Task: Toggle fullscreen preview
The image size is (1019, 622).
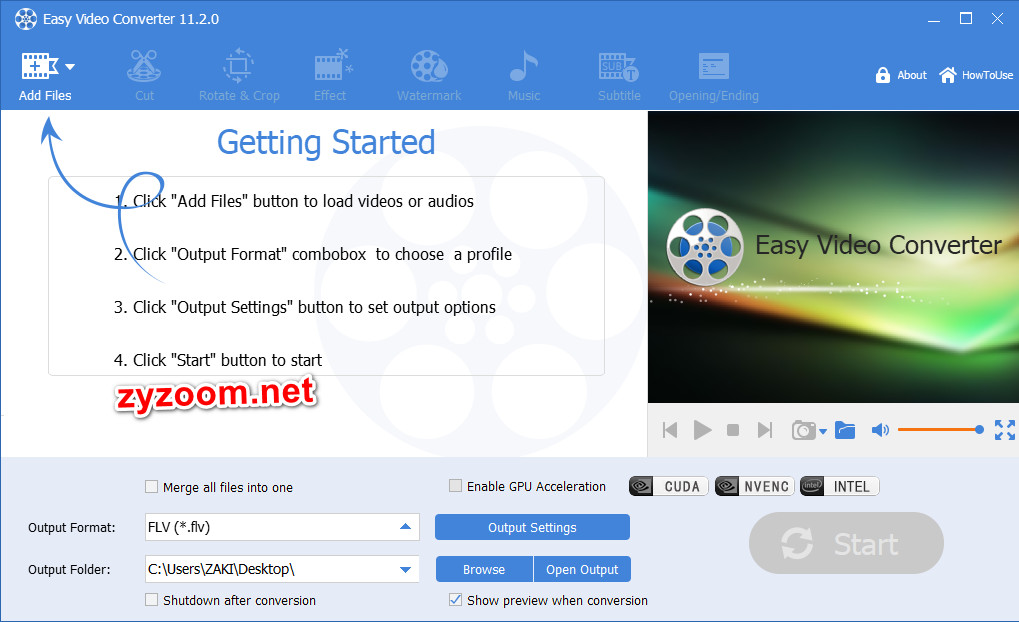Action: pos(1005,430)
